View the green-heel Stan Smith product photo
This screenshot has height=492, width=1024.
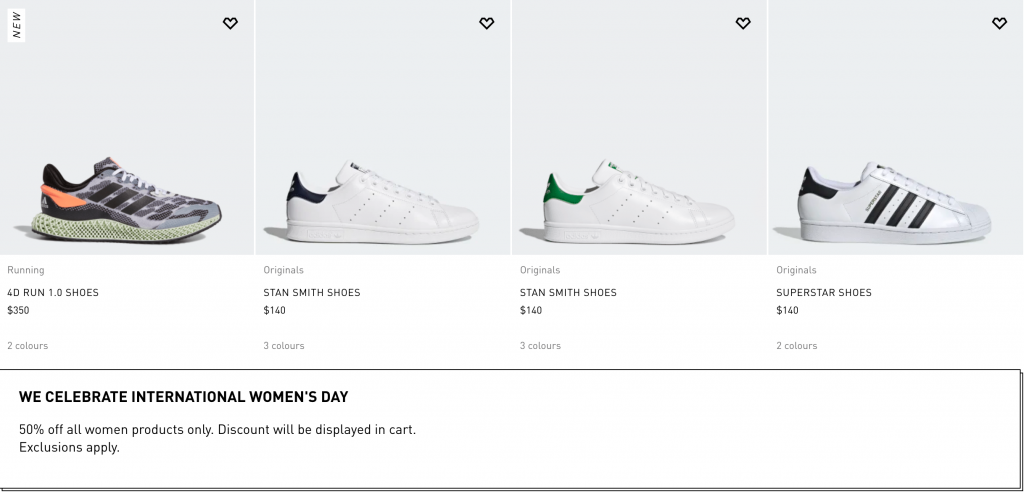(x=639, y=201)
